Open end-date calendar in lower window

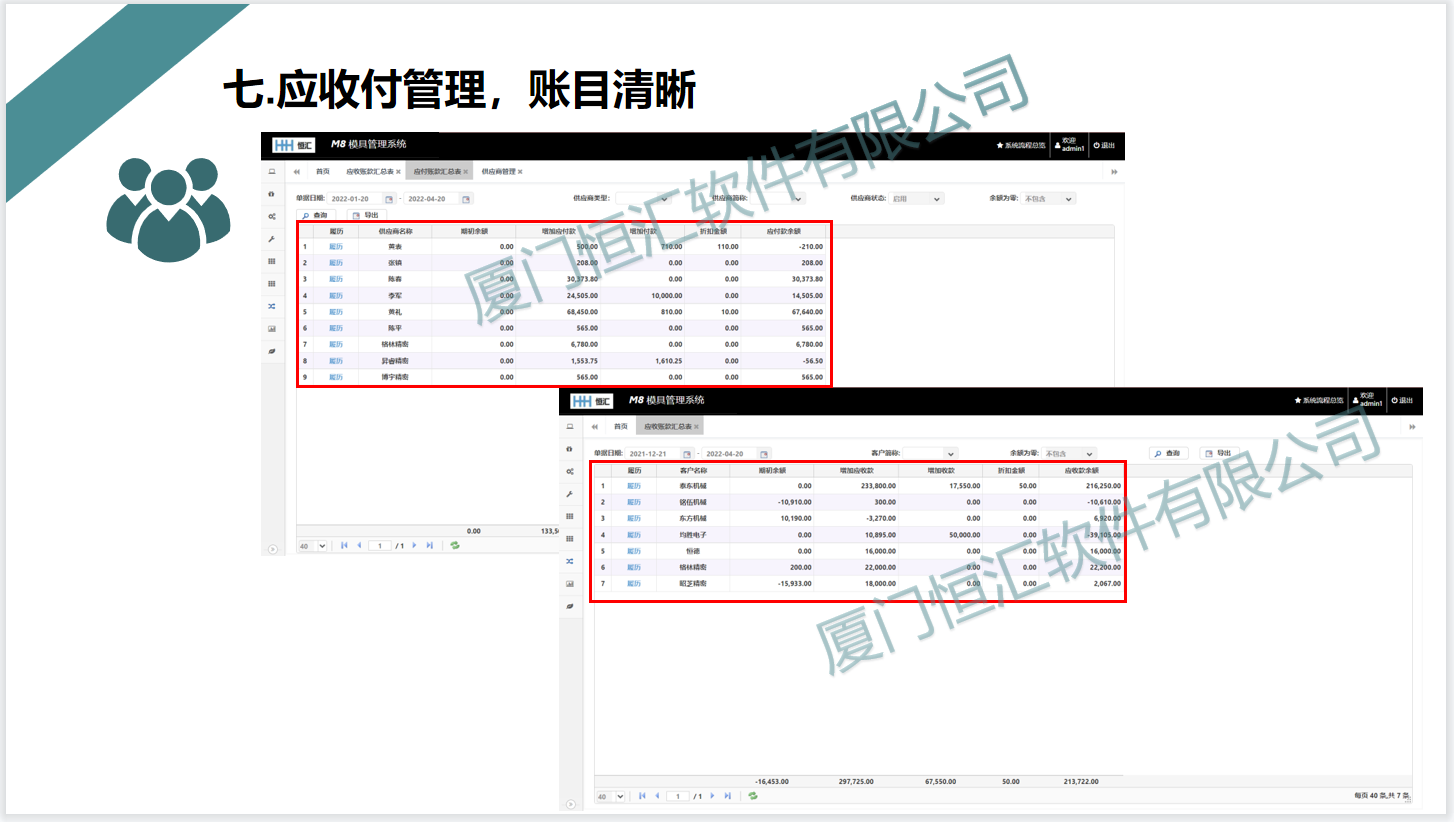pos(764,454)
